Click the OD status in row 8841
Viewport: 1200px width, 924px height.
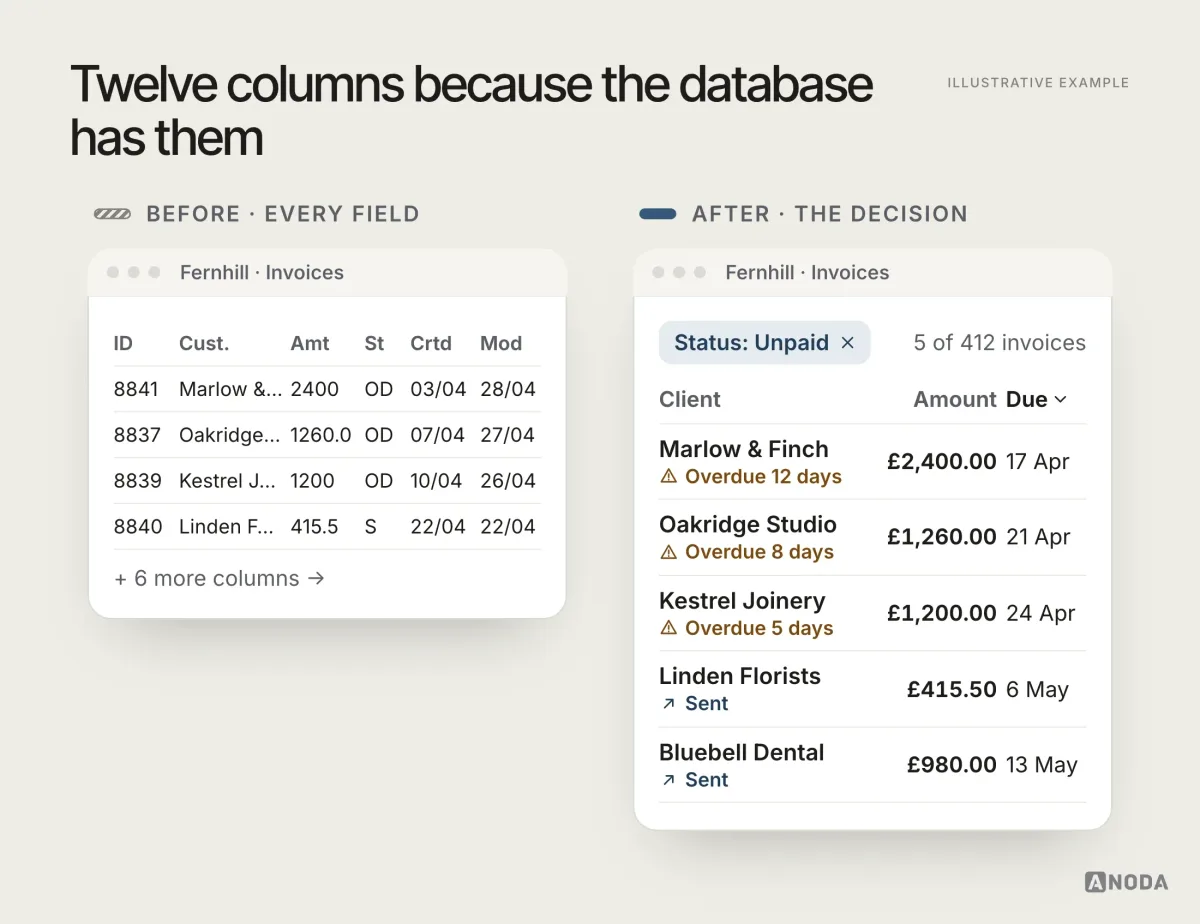tap(378, 389)
